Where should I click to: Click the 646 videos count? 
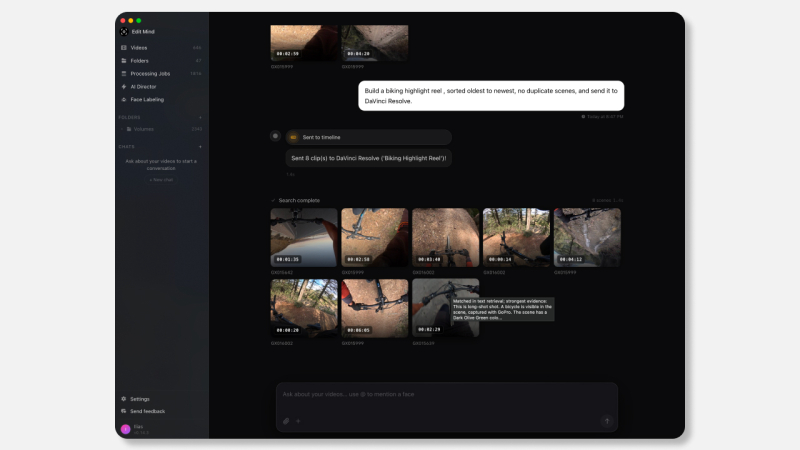pos(197,48)
